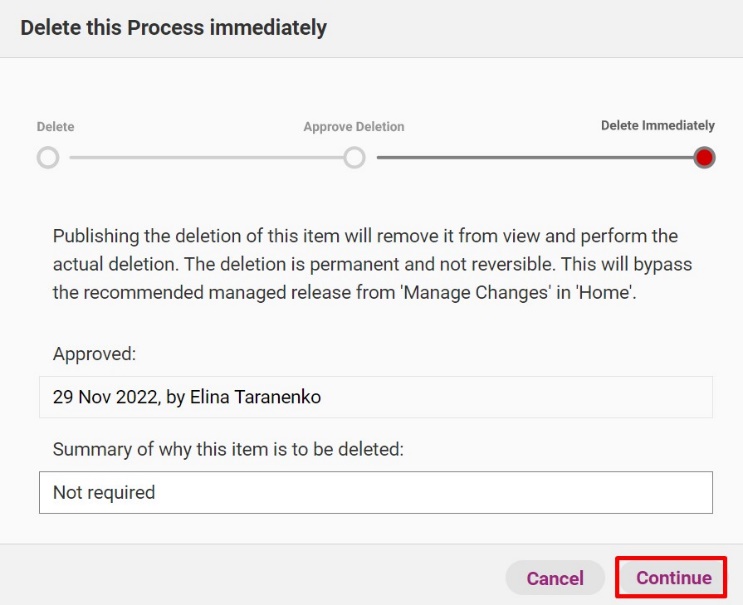Click the Approve Deletion step label

[354, 127]
